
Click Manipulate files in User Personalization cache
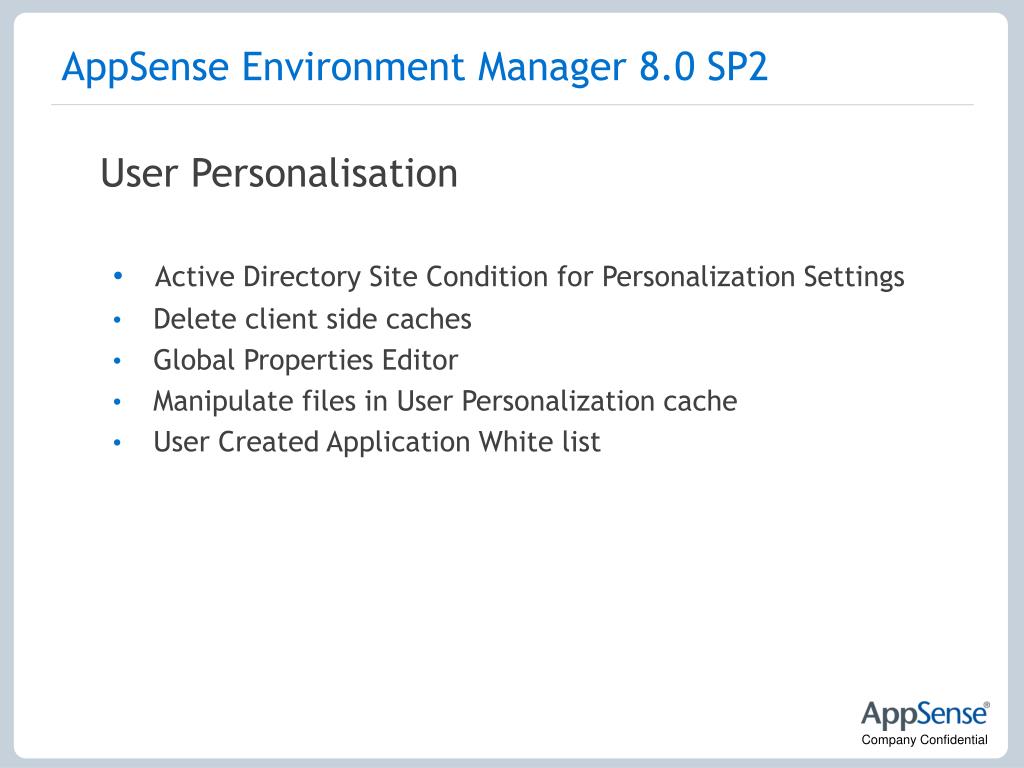point(445,402)
